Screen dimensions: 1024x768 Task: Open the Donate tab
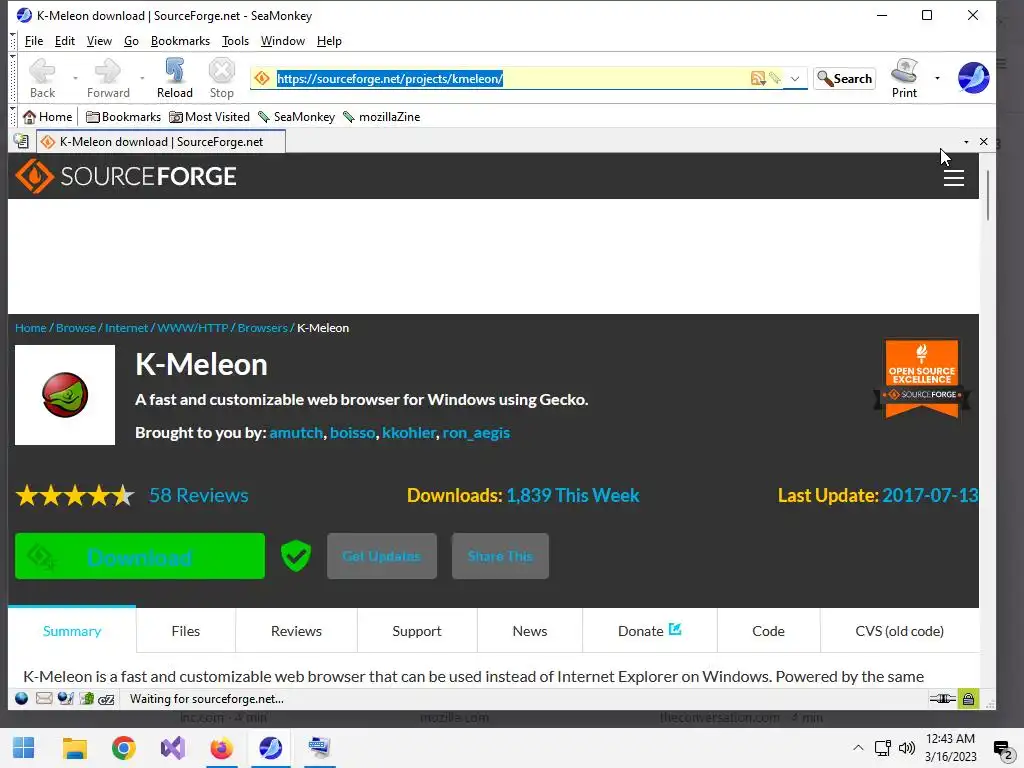point(649,631)
